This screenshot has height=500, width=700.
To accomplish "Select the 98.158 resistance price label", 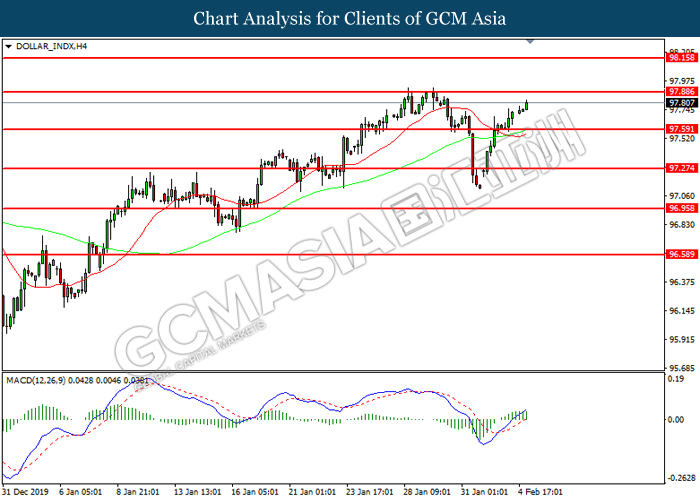I will click(x=681, y=58).
